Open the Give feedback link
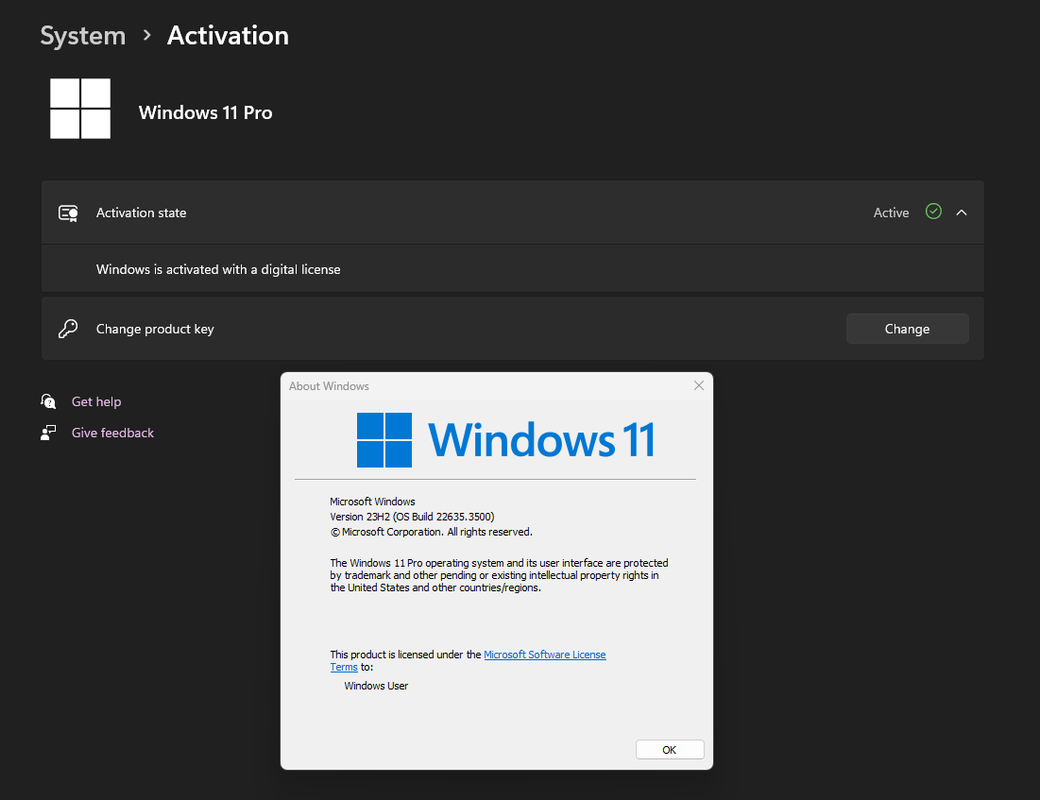 [113, 433]
